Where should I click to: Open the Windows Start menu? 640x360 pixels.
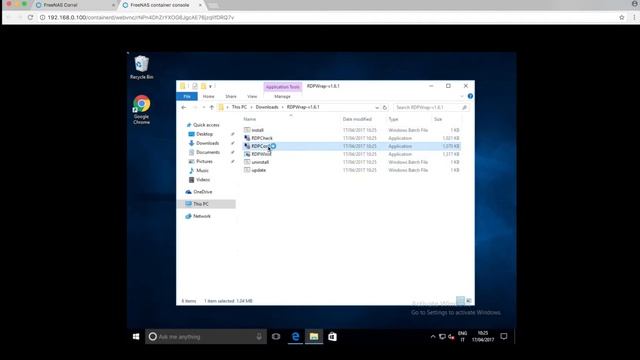pyautogui.click(x=136, y=336)
